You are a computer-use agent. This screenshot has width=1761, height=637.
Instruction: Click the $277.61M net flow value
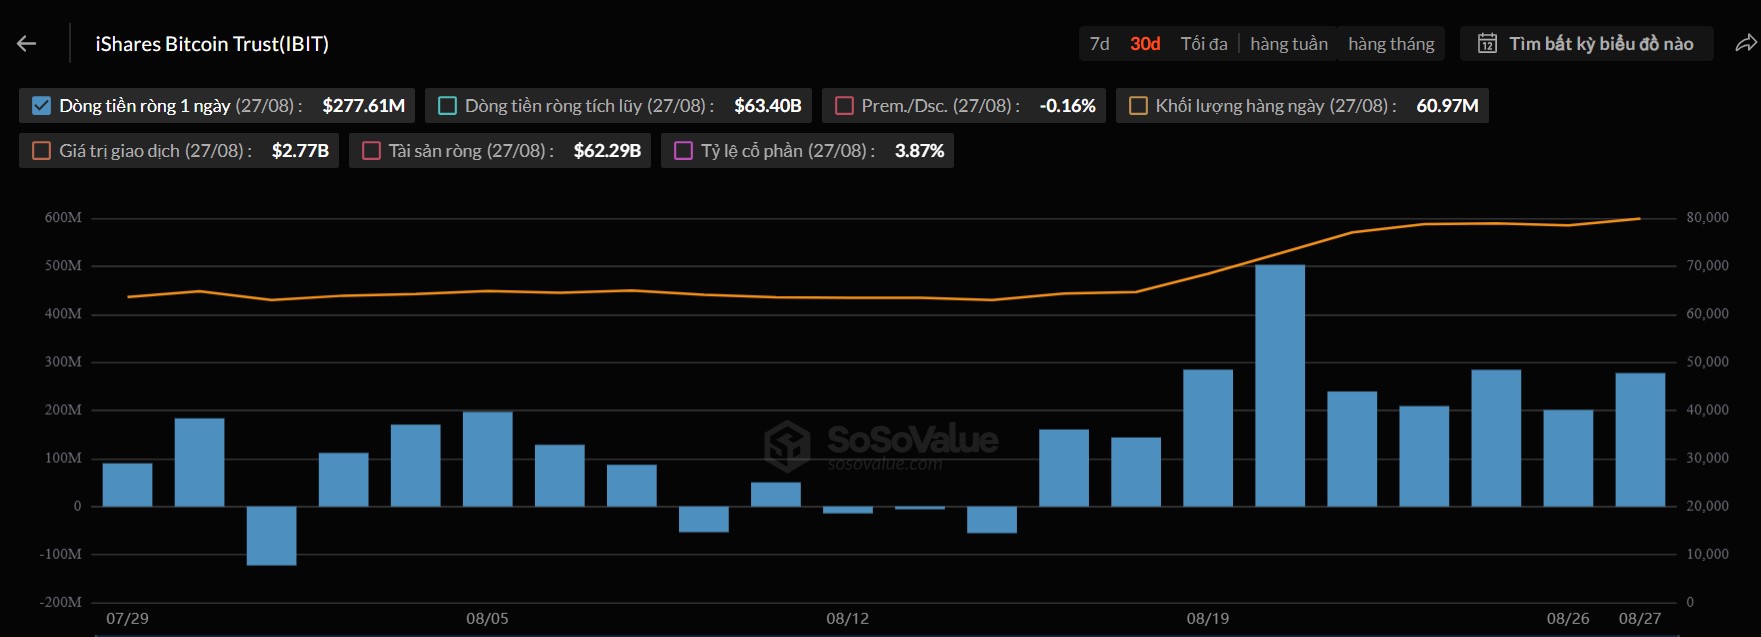[x=363, y=105]
